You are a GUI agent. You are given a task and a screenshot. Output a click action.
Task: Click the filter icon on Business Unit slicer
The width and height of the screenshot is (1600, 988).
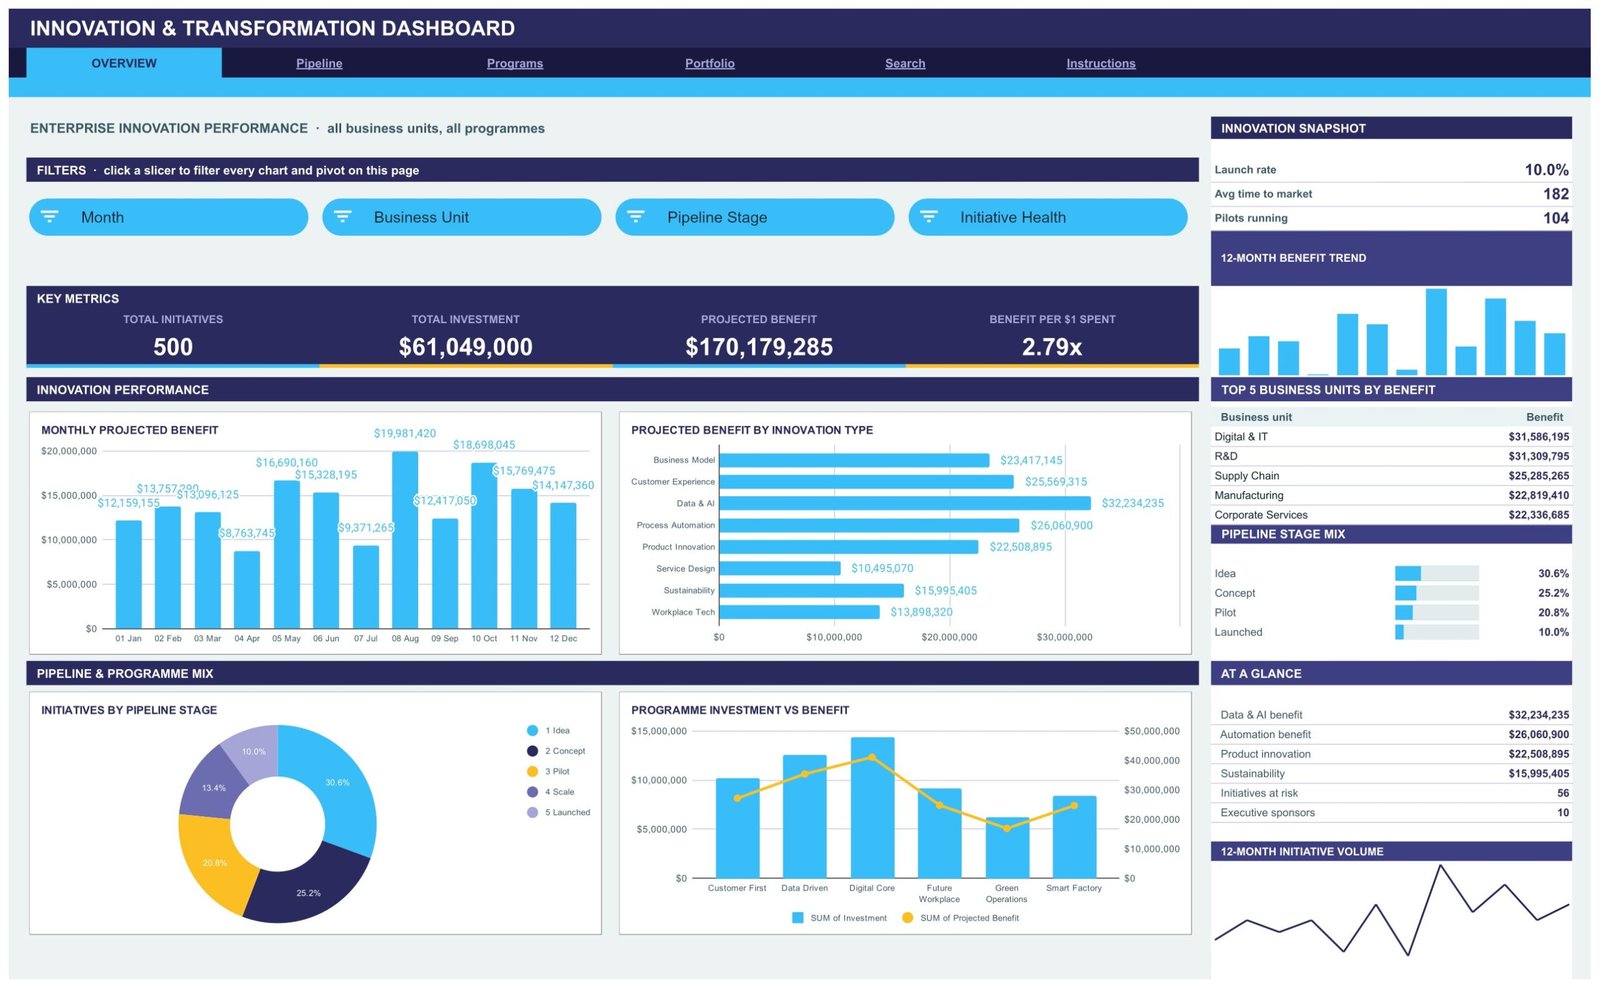(343, 217)
